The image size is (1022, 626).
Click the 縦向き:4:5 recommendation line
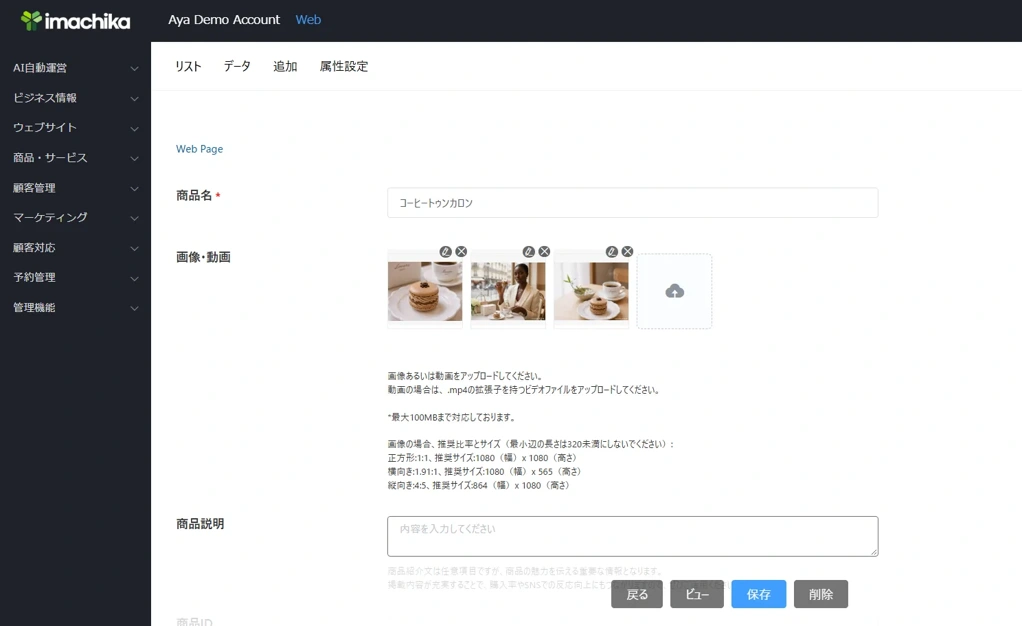[478, 485]
